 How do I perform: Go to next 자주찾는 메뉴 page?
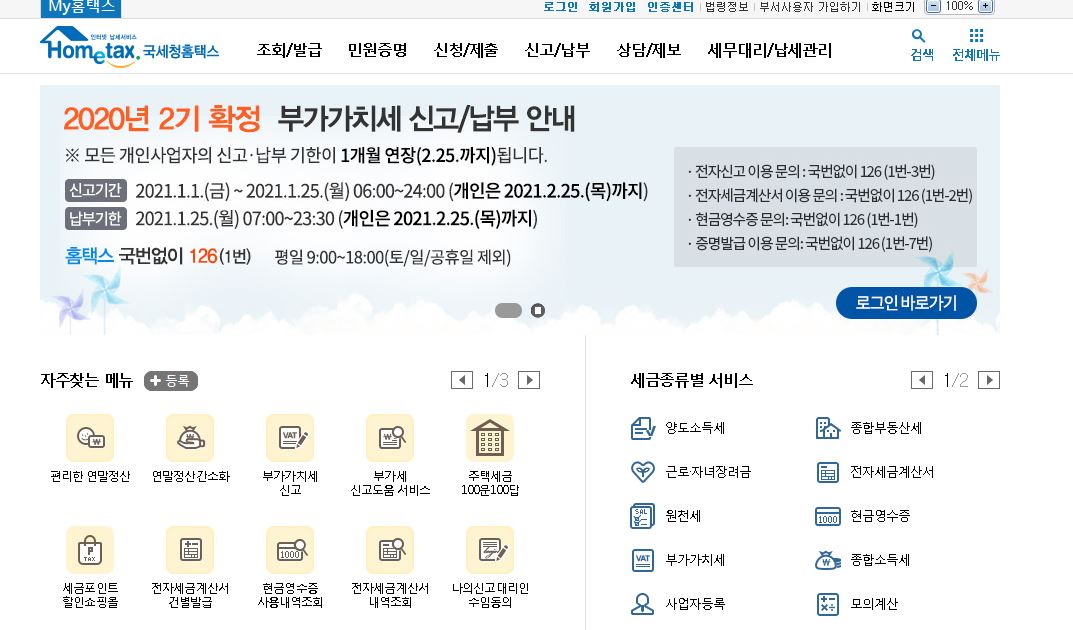click(x=529, y=380)
